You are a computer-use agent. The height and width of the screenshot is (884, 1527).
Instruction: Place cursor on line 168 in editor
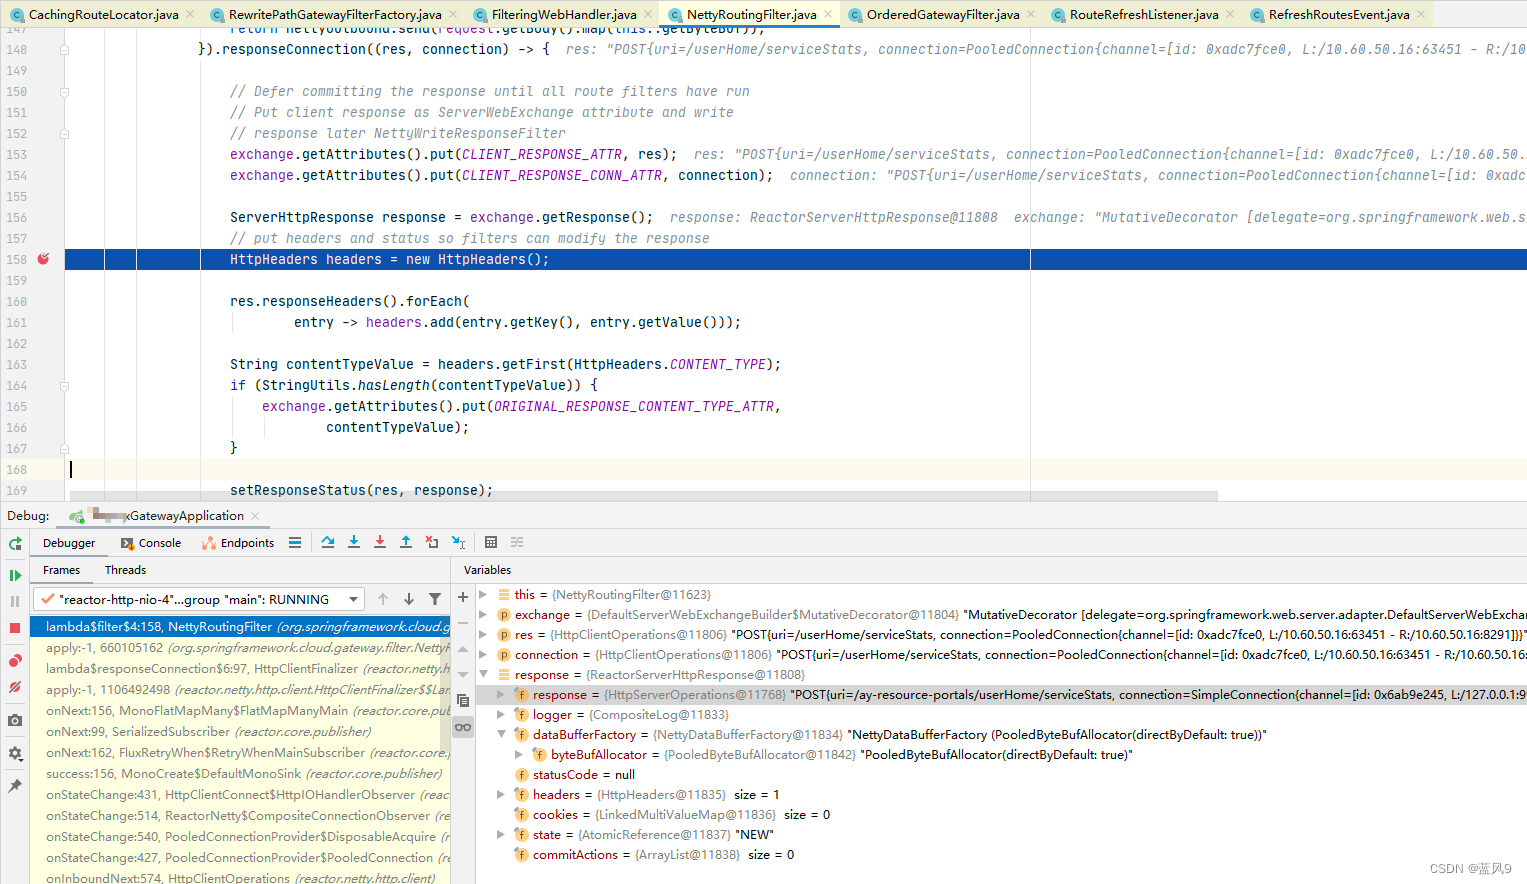(x=796, y=470)
